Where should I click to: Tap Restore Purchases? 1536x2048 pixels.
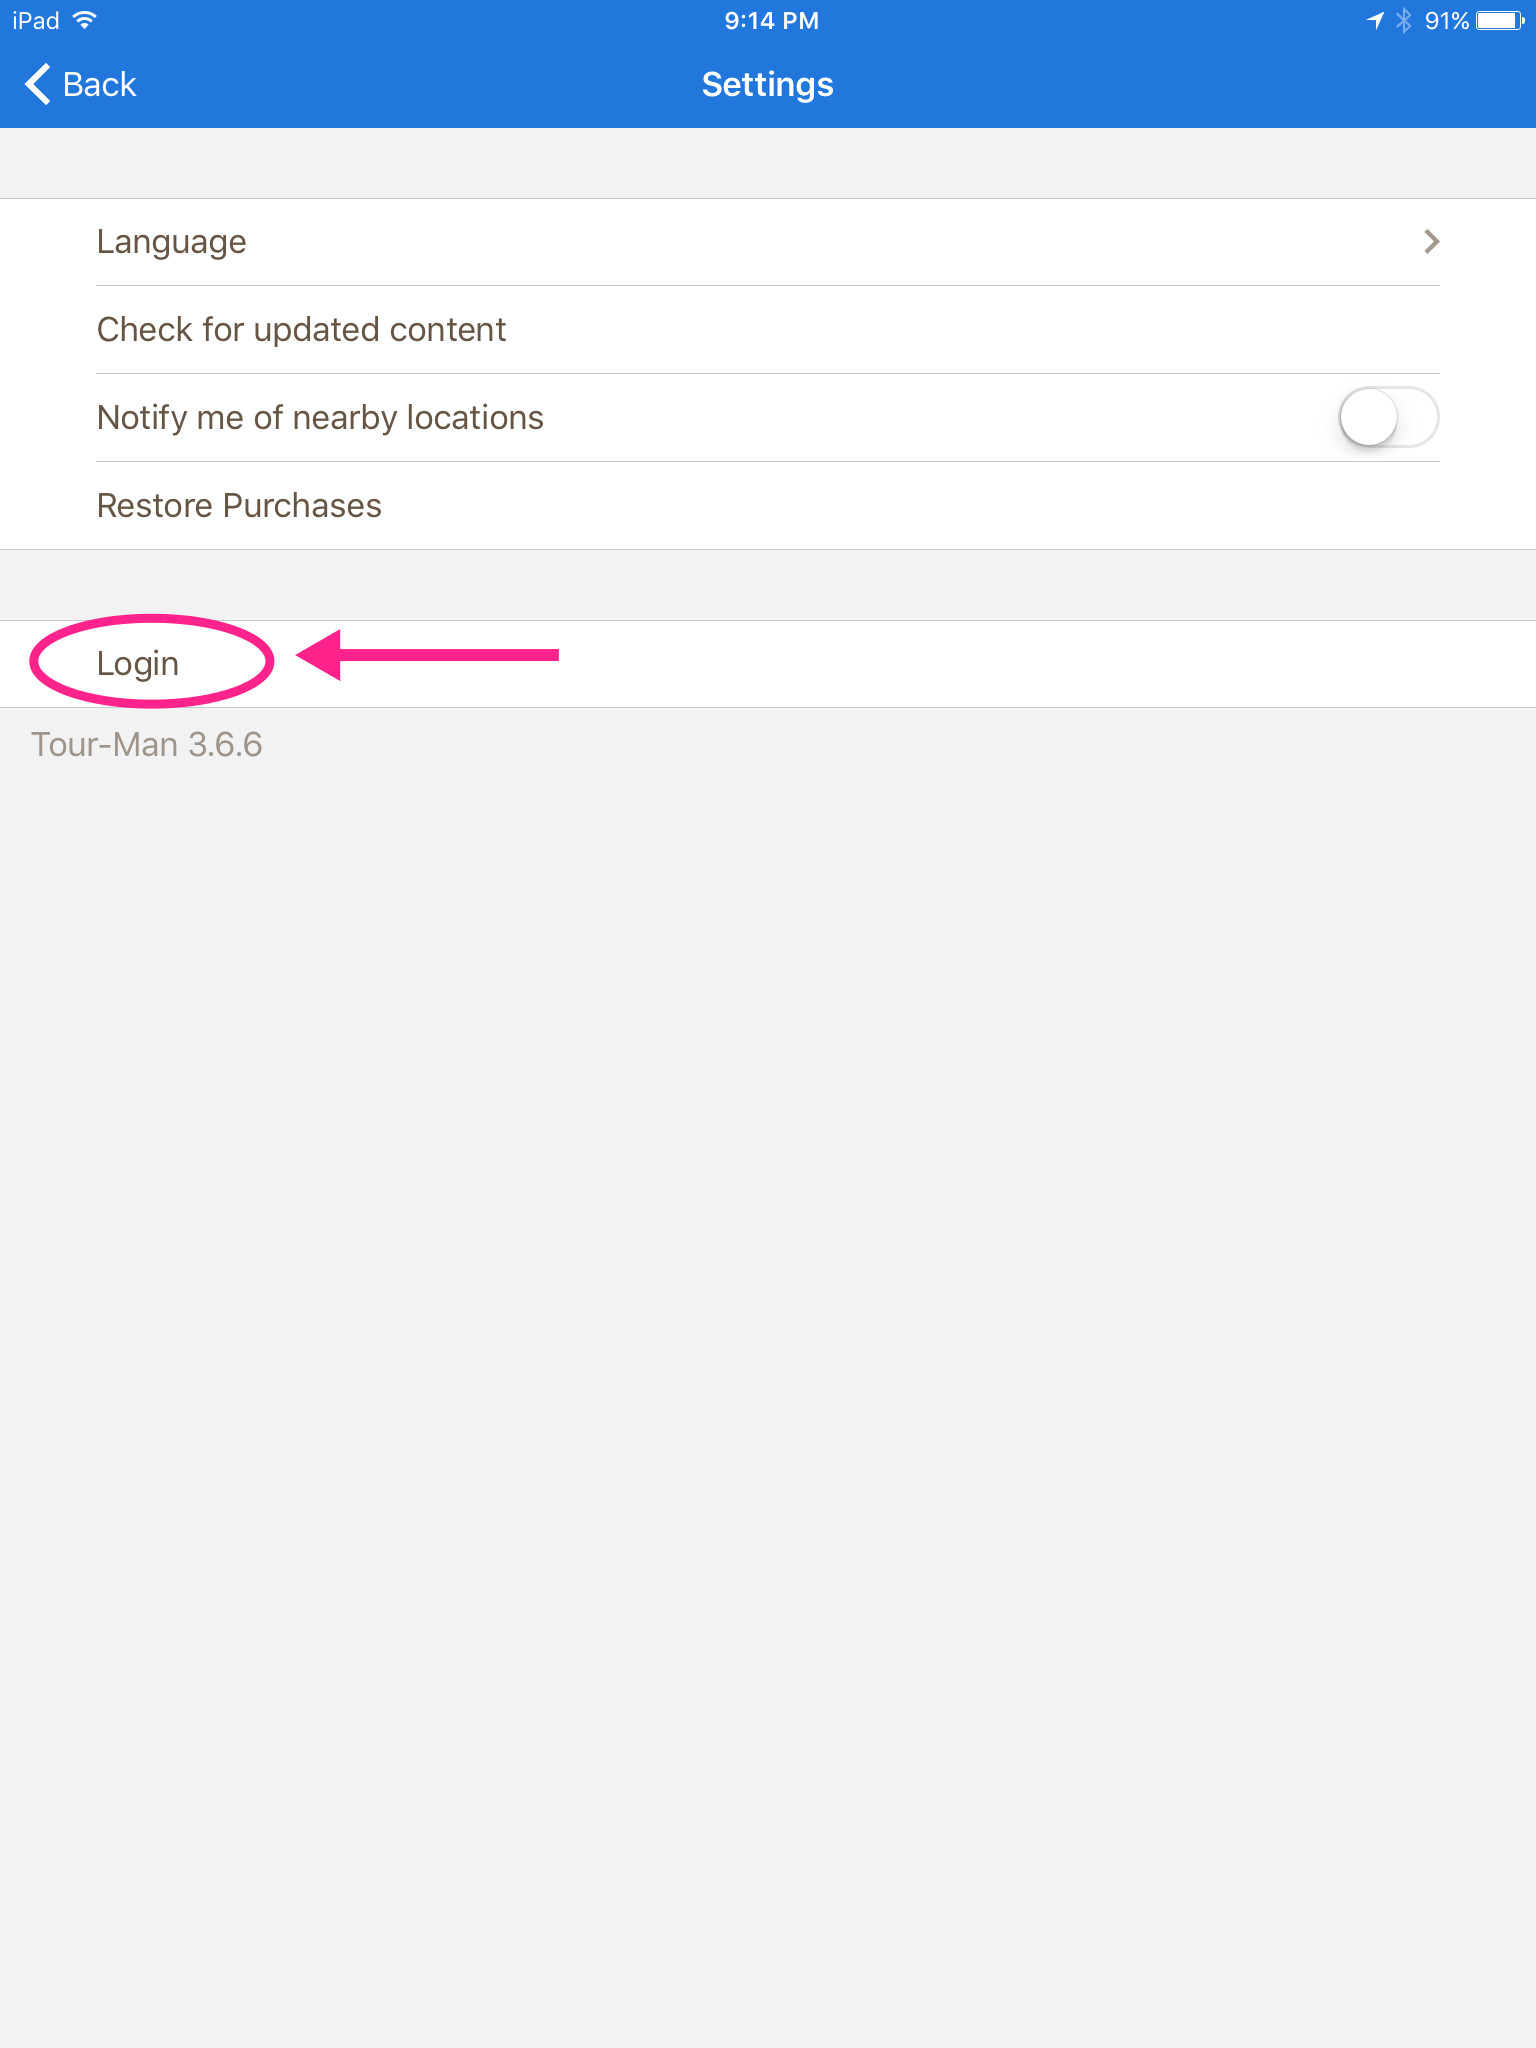click(x=768, y=506)
